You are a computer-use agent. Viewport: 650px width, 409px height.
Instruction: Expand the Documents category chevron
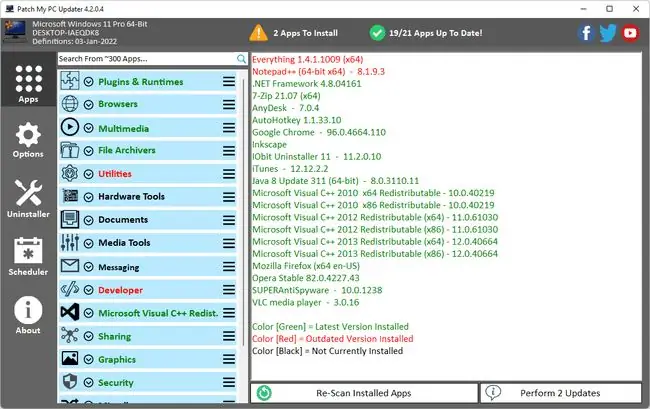pos(88,220)
